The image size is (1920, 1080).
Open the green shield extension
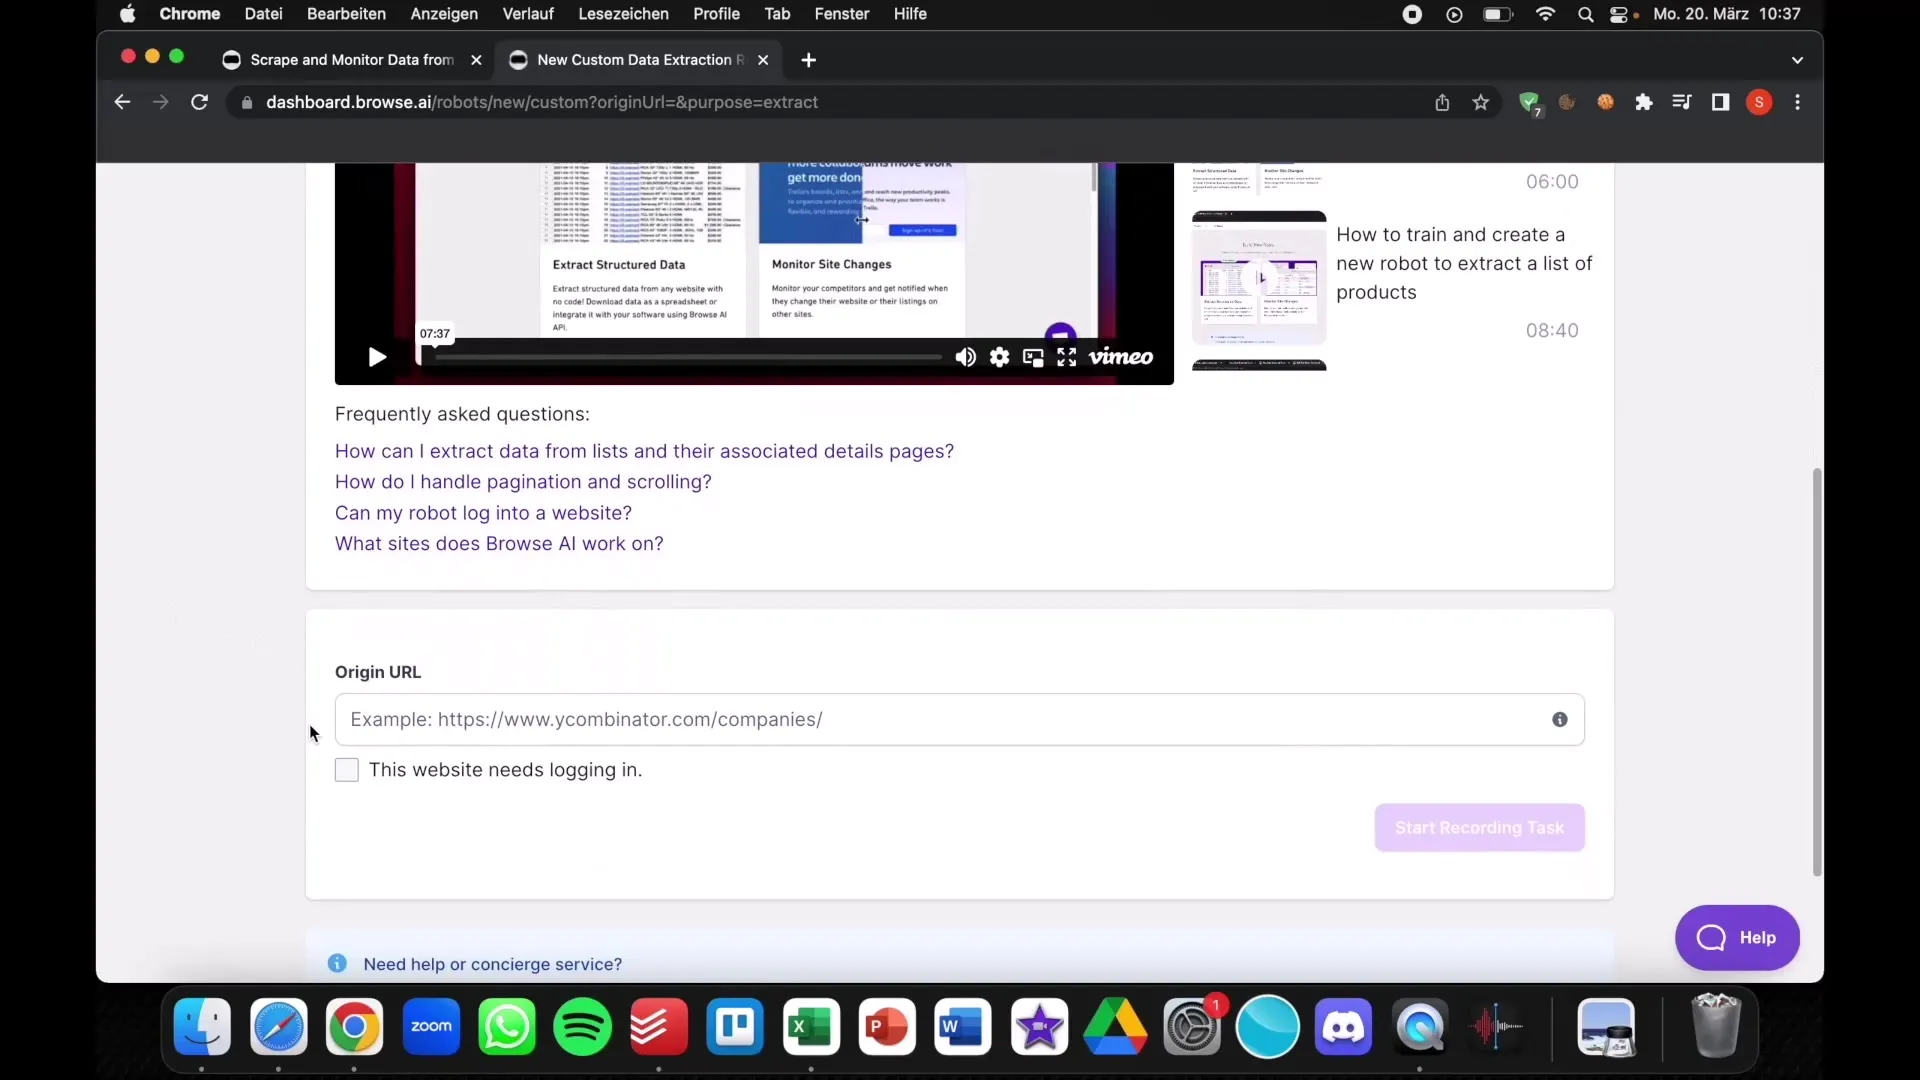pyautogui.click(x=1529, y=103)
